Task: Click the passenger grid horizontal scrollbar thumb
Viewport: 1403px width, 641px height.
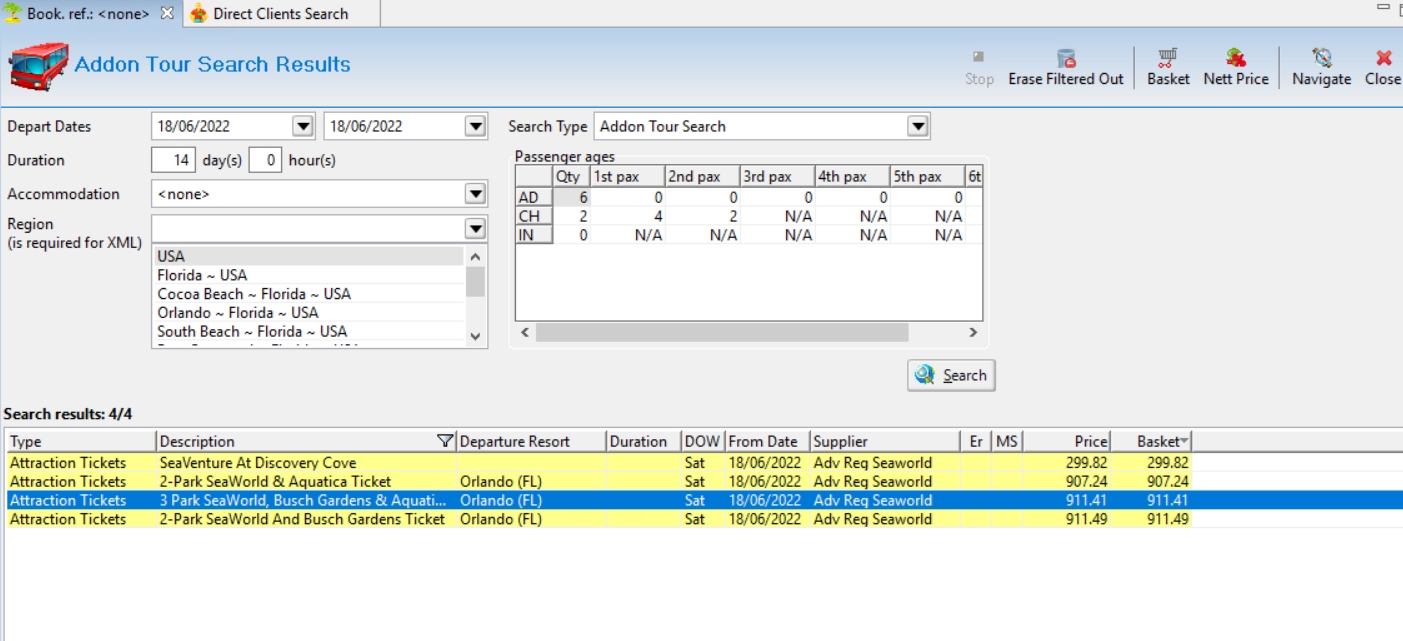Action: coord(722,332)
